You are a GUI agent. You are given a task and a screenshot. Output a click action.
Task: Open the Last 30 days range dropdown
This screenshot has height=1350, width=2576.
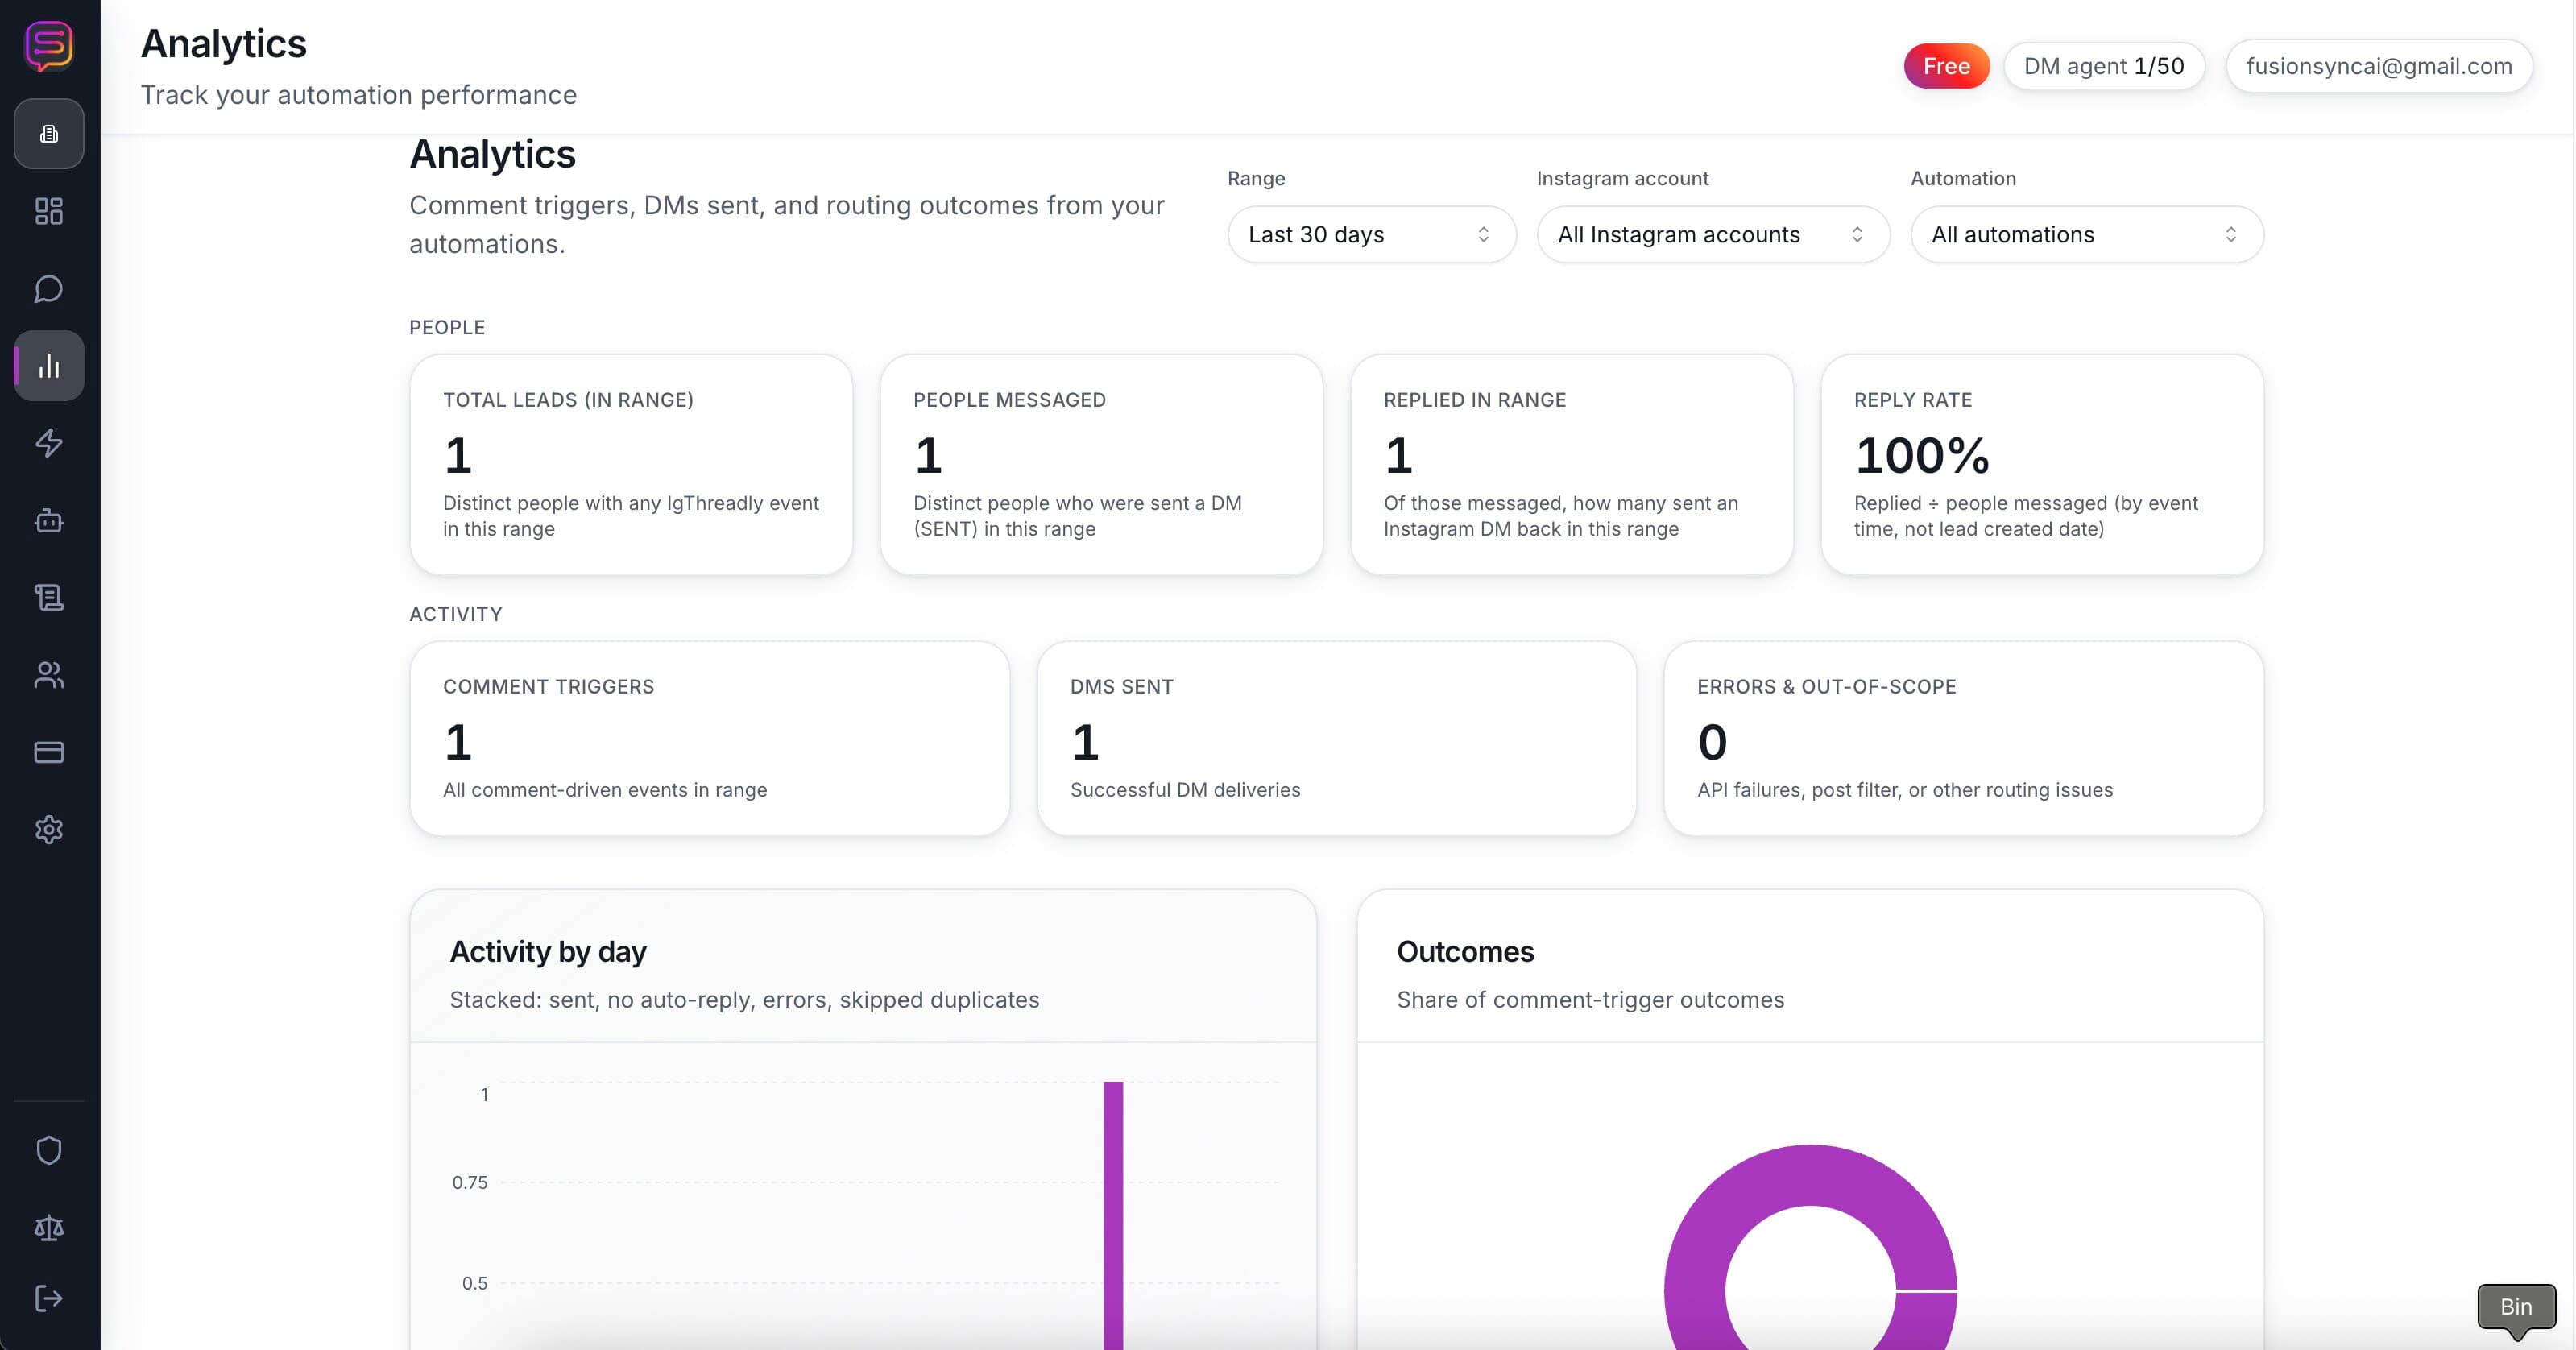[1372, 235]
